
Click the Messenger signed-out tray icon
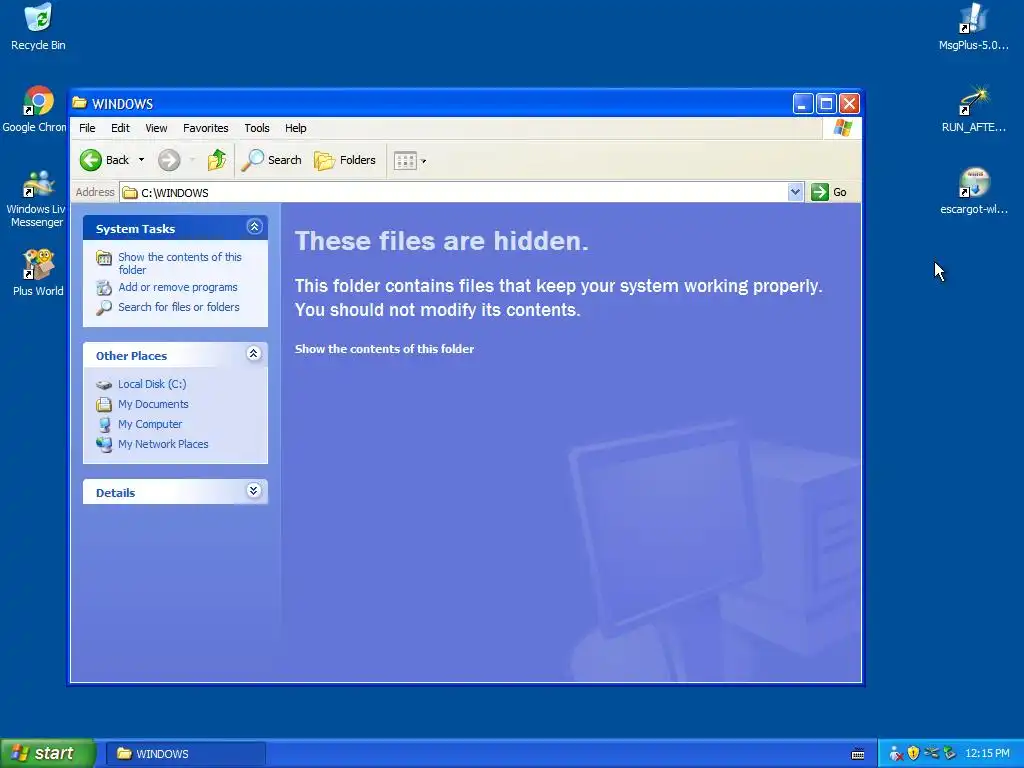tap(896, 754)
